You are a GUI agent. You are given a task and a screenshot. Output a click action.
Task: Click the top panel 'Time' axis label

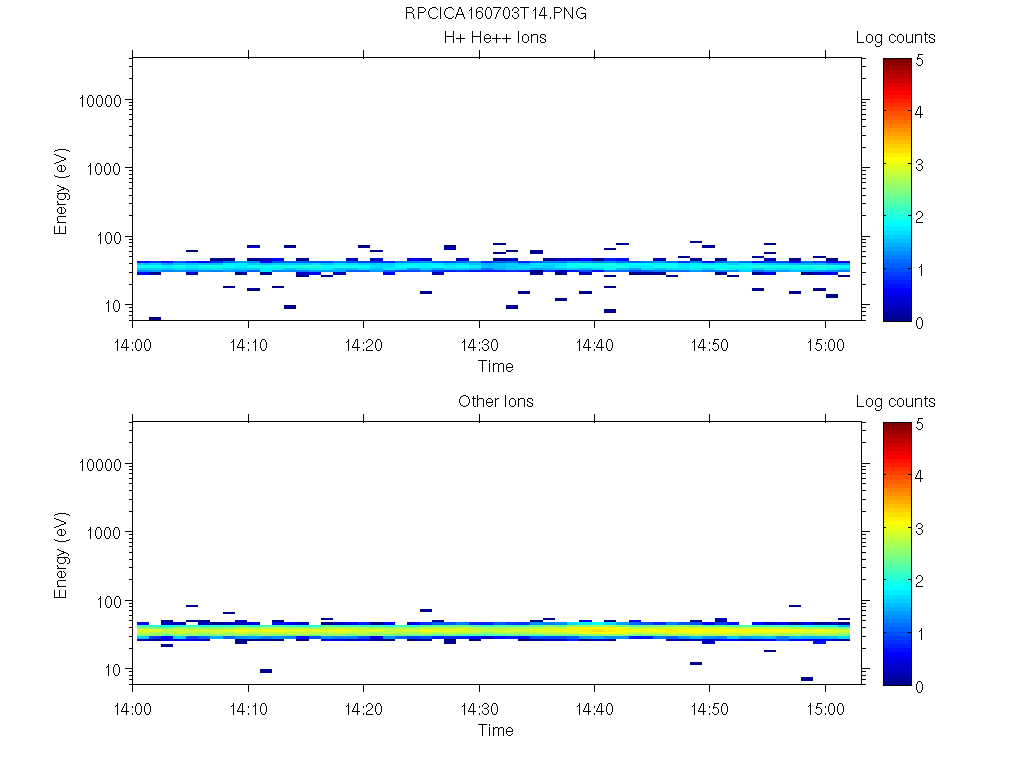pyautogui.click(x=496, y=366)
